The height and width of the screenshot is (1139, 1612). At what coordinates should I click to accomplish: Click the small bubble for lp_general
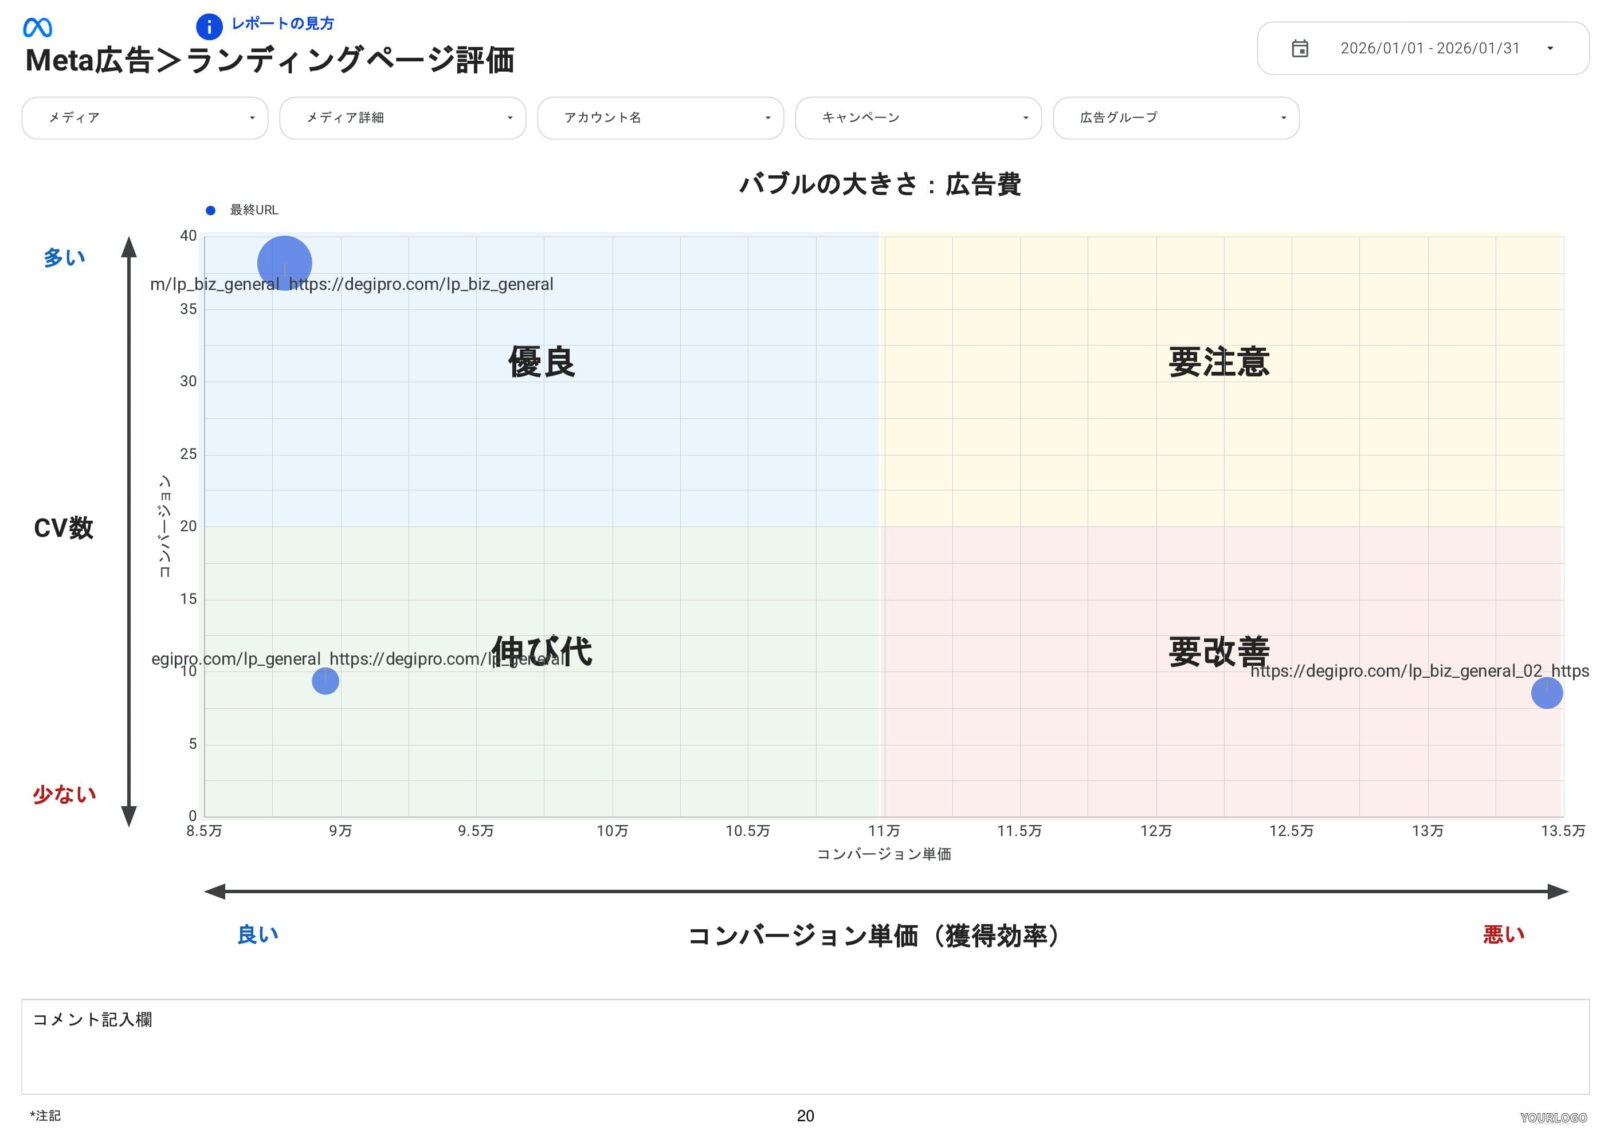point(324,681)
